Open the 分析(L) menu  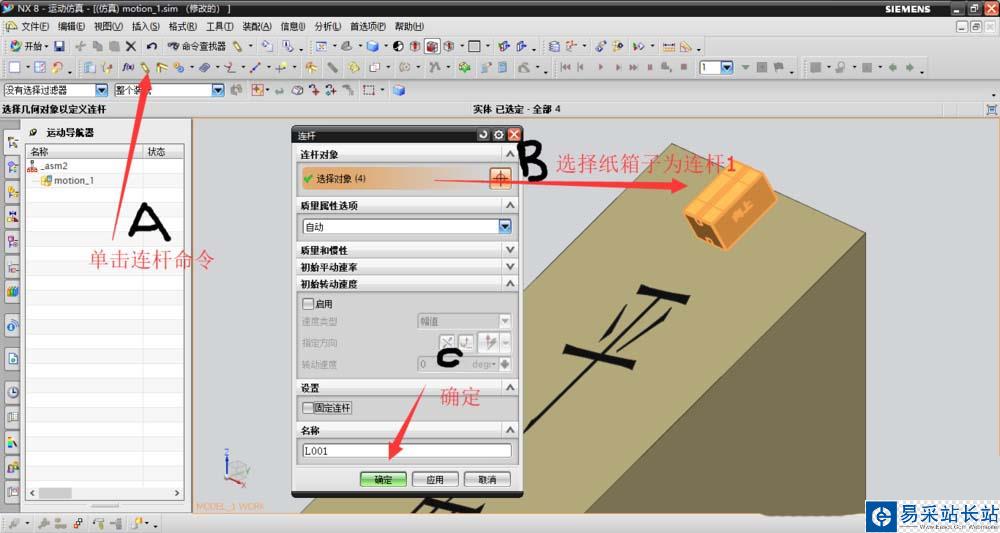tap(327, 26)
